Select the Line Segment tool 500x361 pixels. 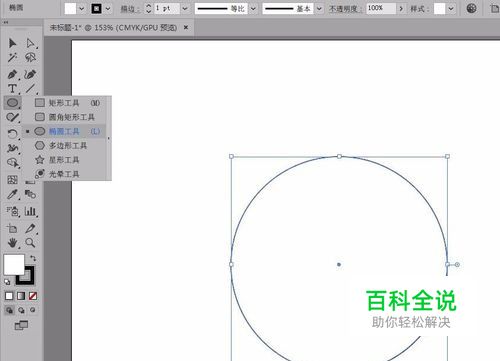[x=30, y=88]
